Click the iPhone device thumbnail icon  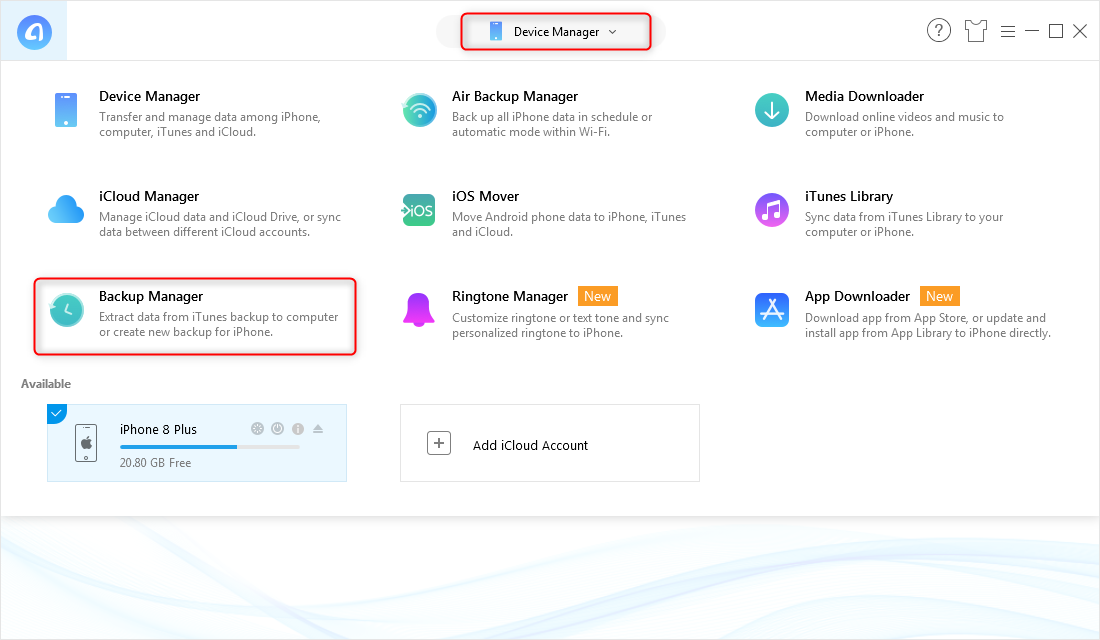pos(86,443)
